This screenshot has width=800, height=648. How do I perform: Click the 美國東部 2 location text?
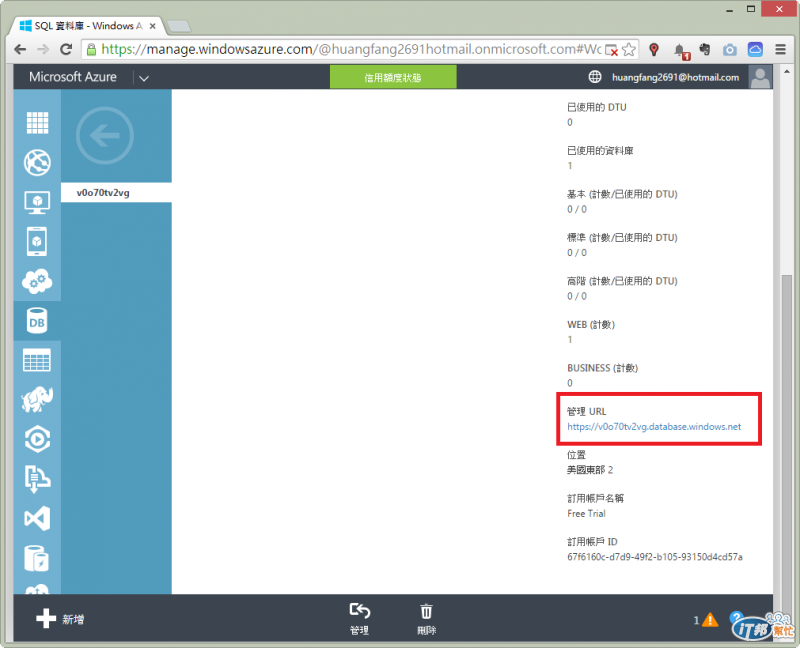coord(590,470)
